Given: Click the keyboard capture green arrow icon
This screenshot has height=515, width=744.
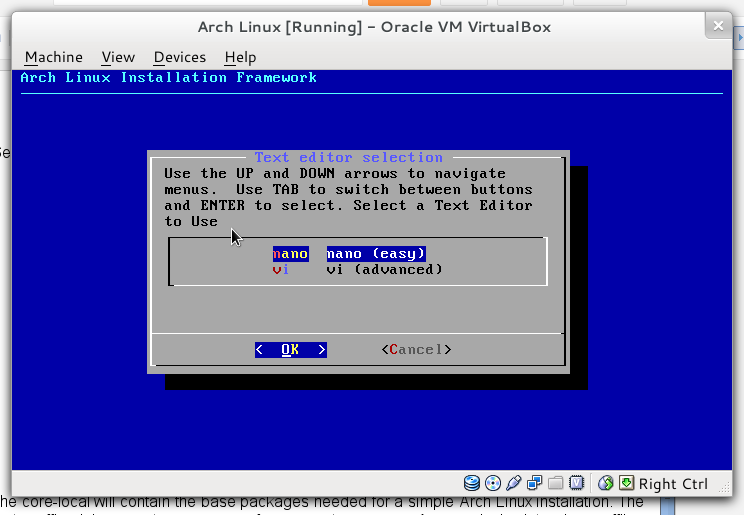Looking at the screenshot, I should tap(626, 483).
